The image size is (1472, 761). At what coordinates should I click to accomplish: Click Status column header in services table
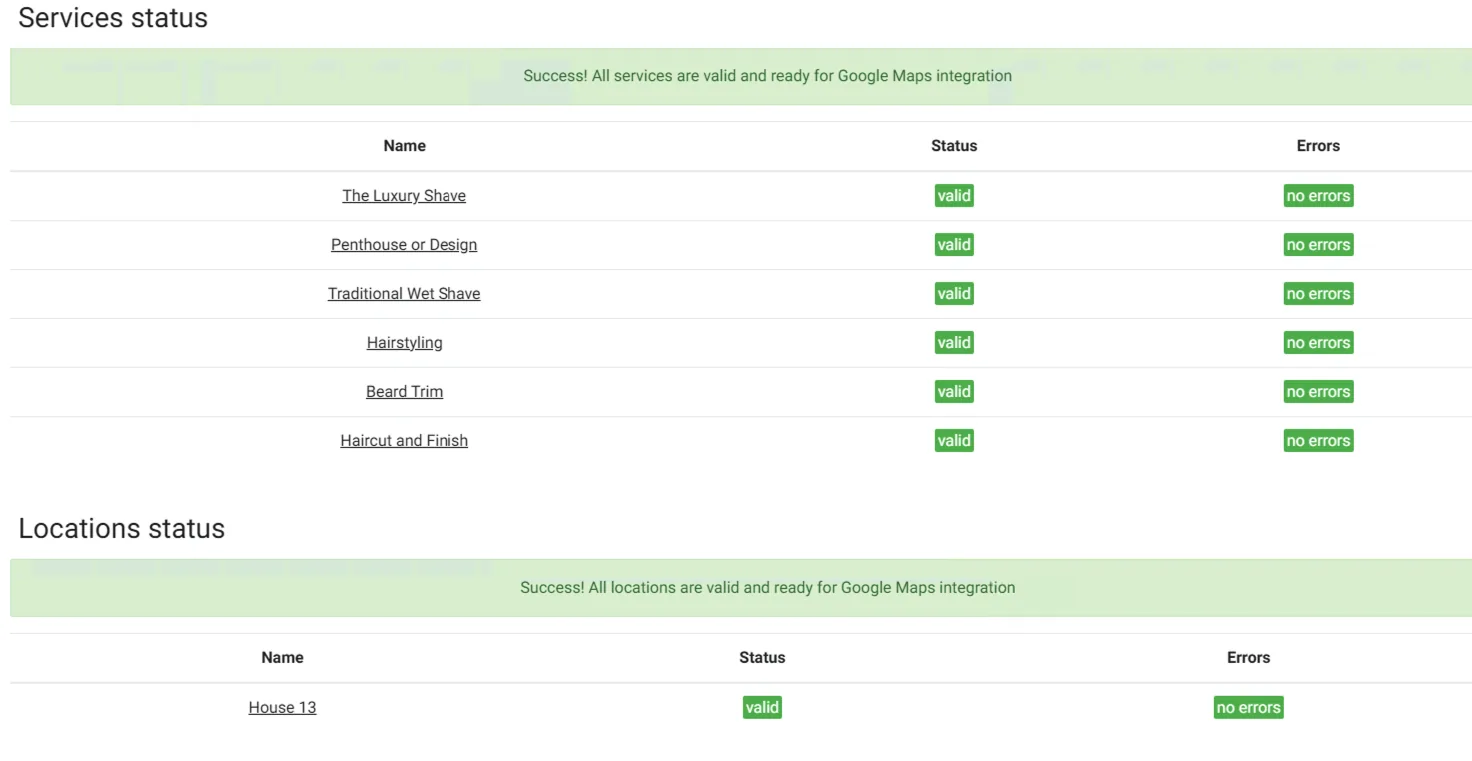(954, 146)
